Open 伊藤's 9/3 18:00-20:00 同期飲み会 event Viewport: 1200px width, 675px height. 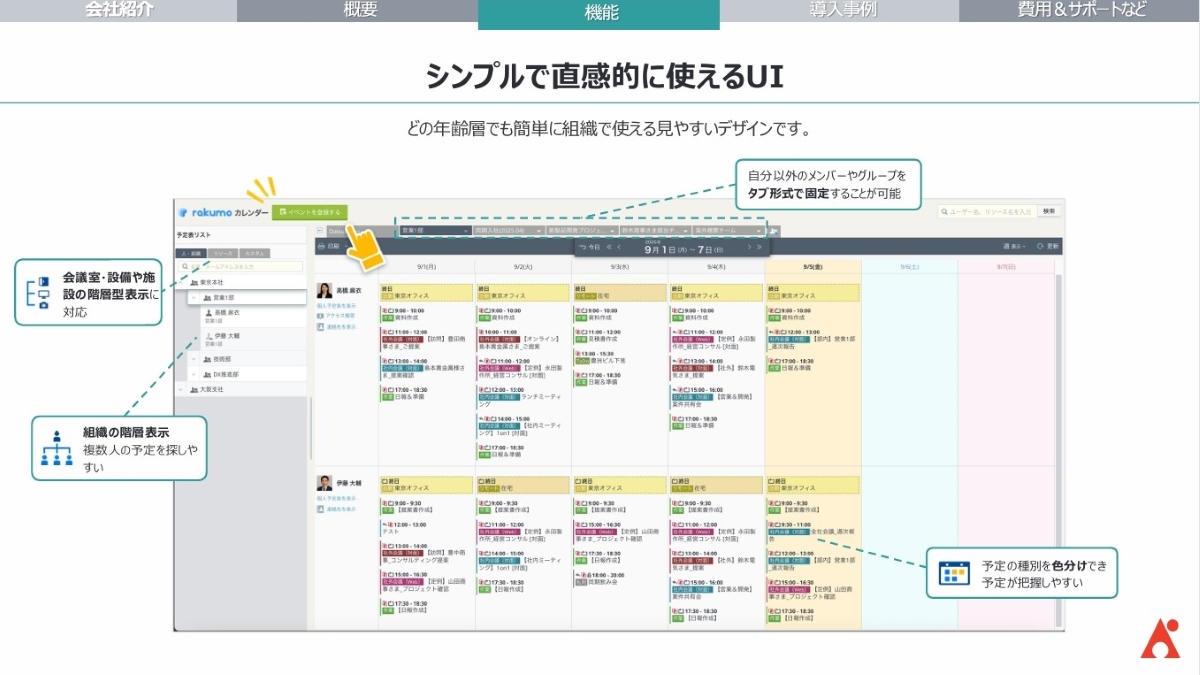coord(620,580)
